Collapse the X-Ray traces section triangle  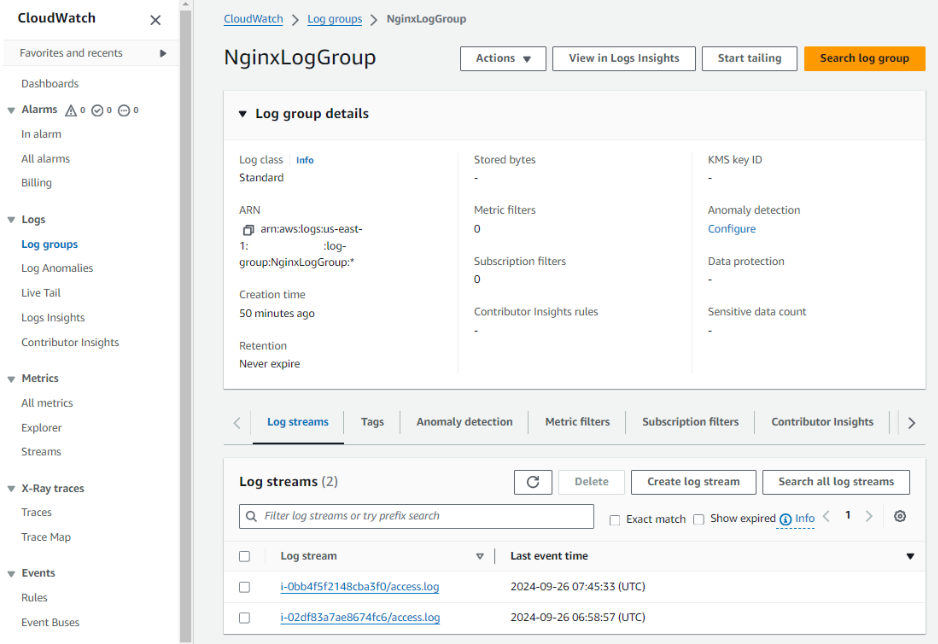[x=11, y=489]
